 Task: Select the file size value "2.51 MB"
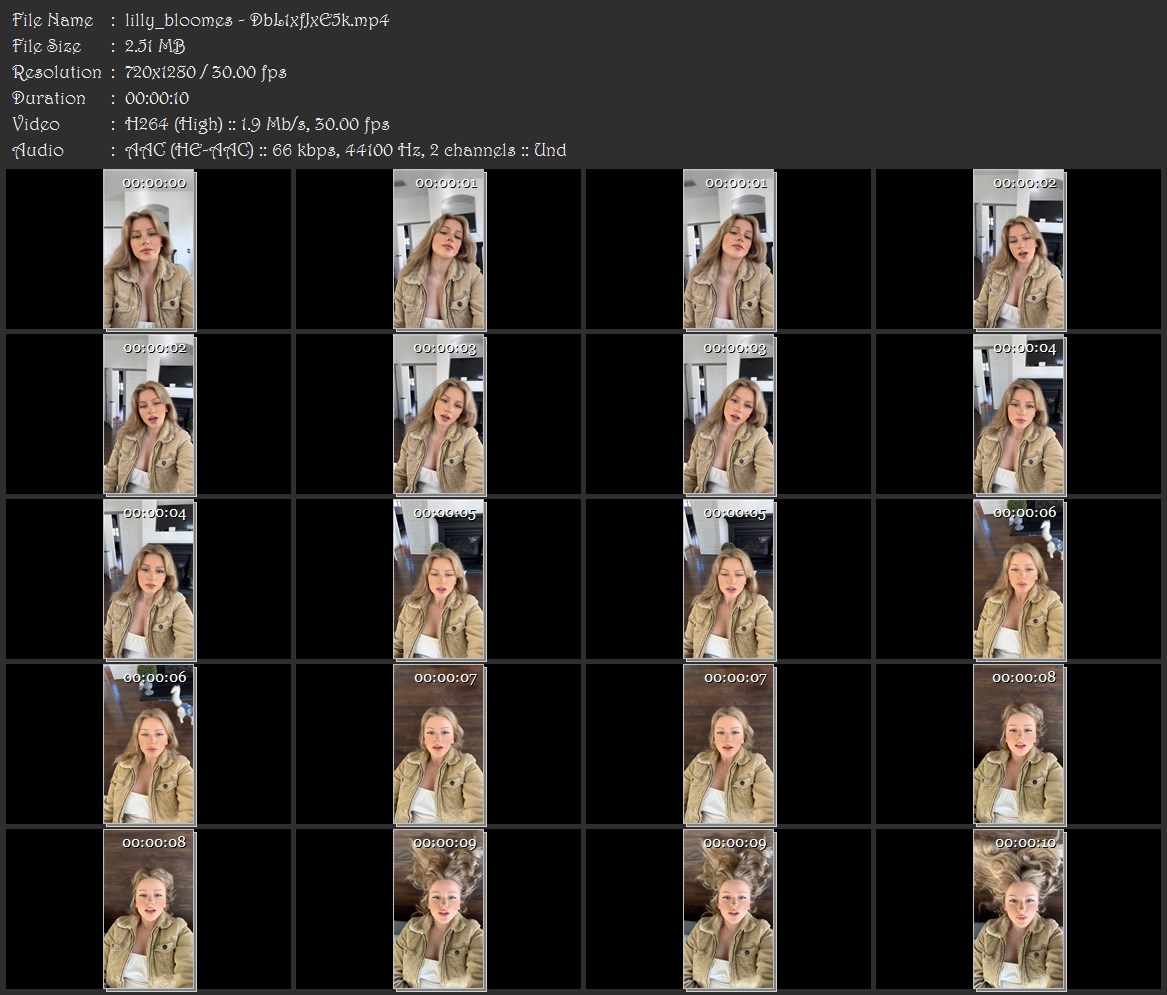point(155,46)
